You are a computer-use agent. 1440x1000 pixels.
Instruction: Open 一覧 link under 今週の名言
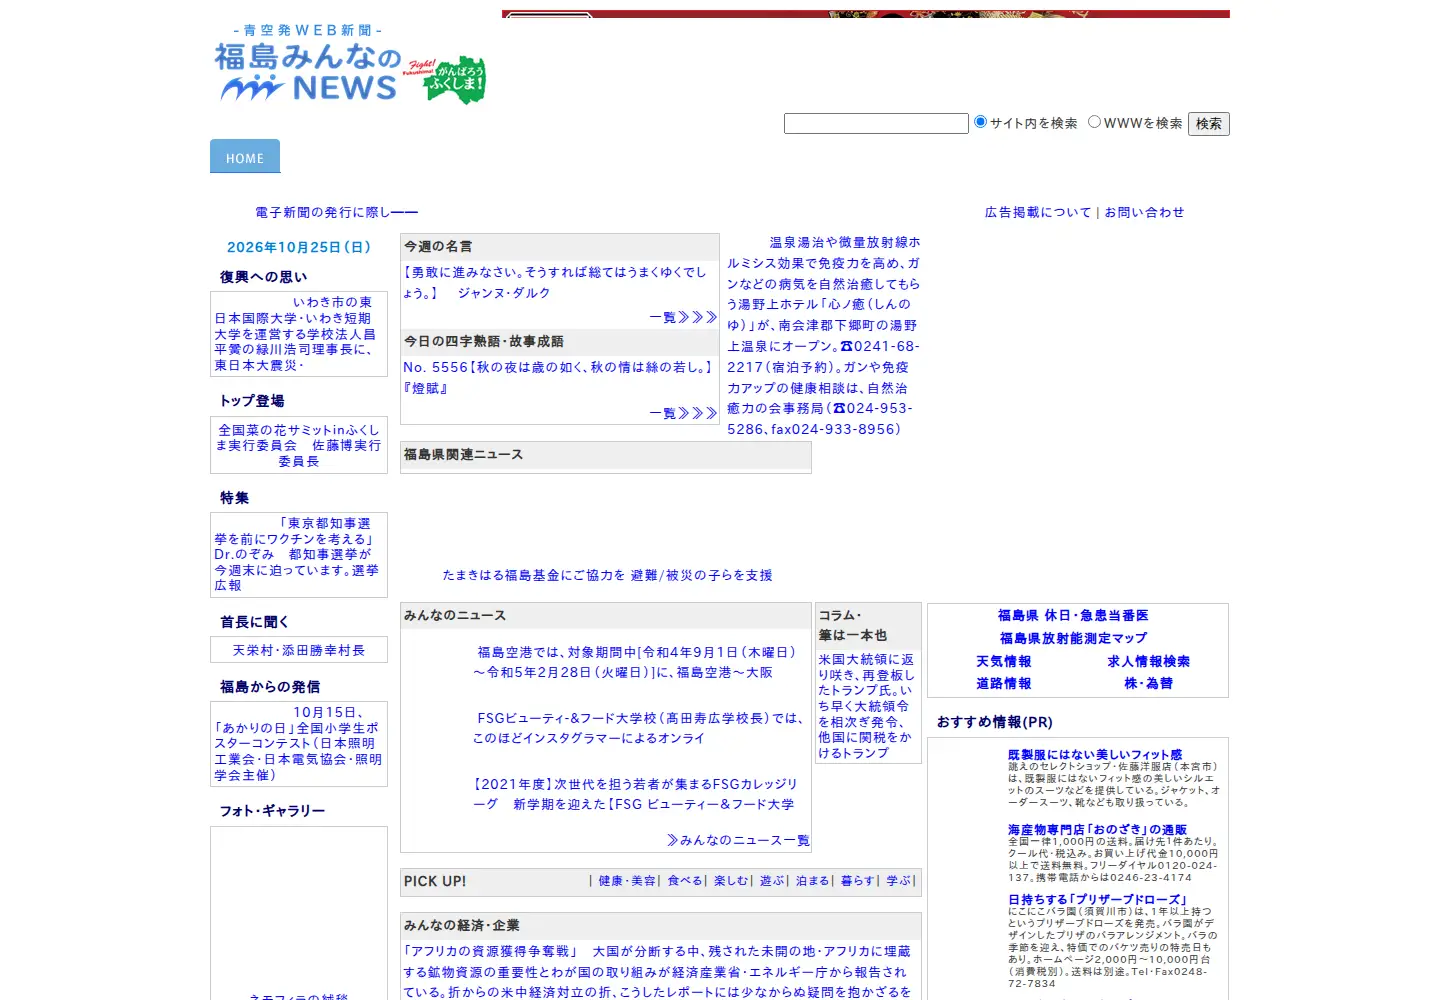point(683,317)
